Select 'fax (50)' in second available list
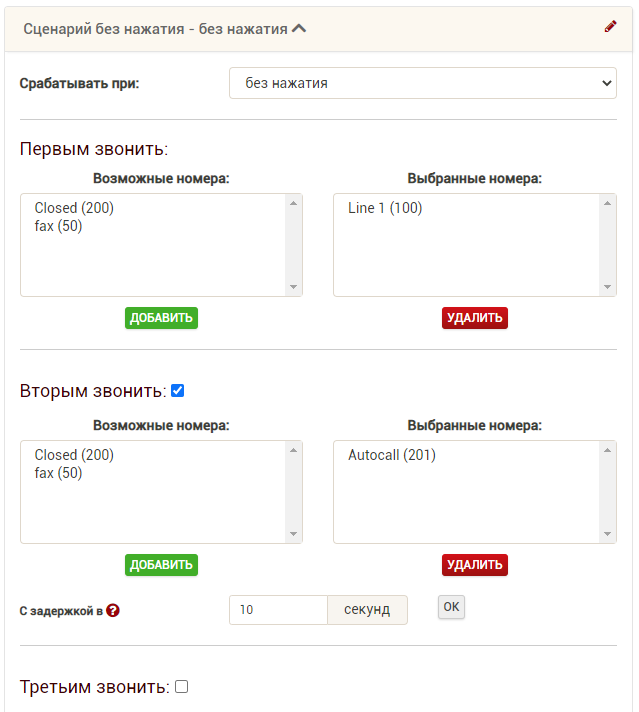 (58, 473)
